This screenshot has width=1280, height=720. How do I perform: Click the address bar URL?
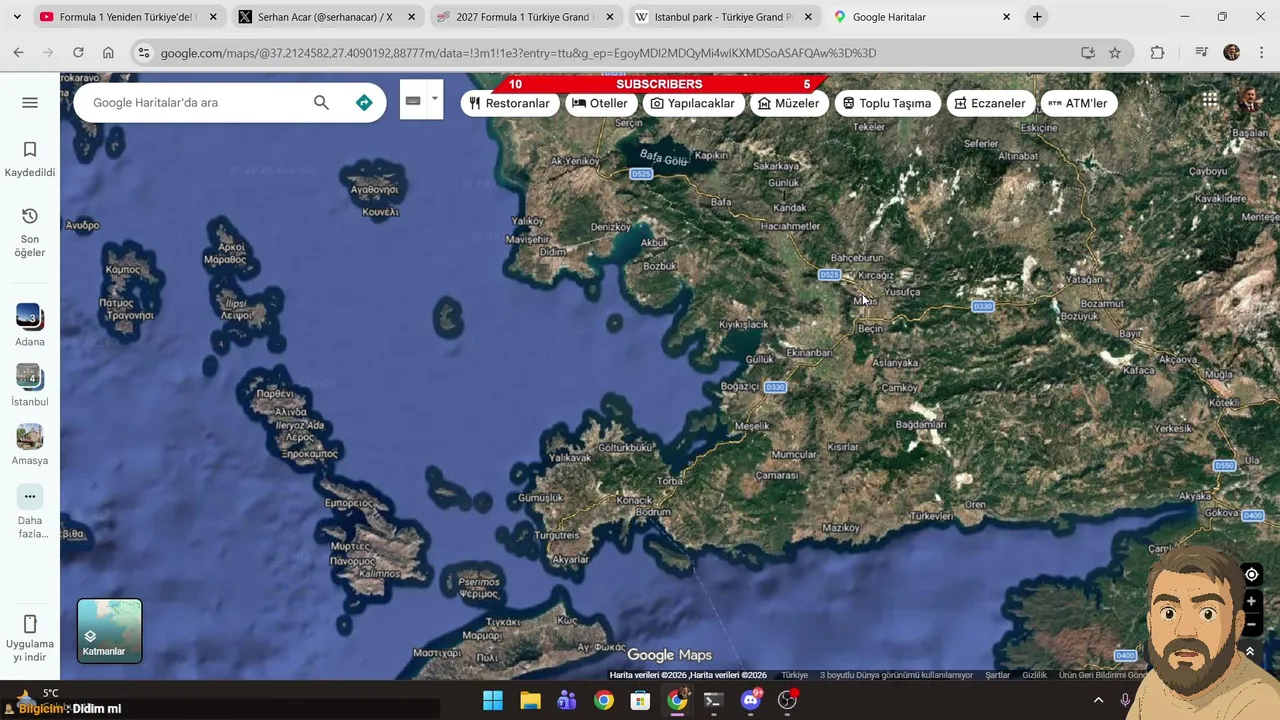518,53
